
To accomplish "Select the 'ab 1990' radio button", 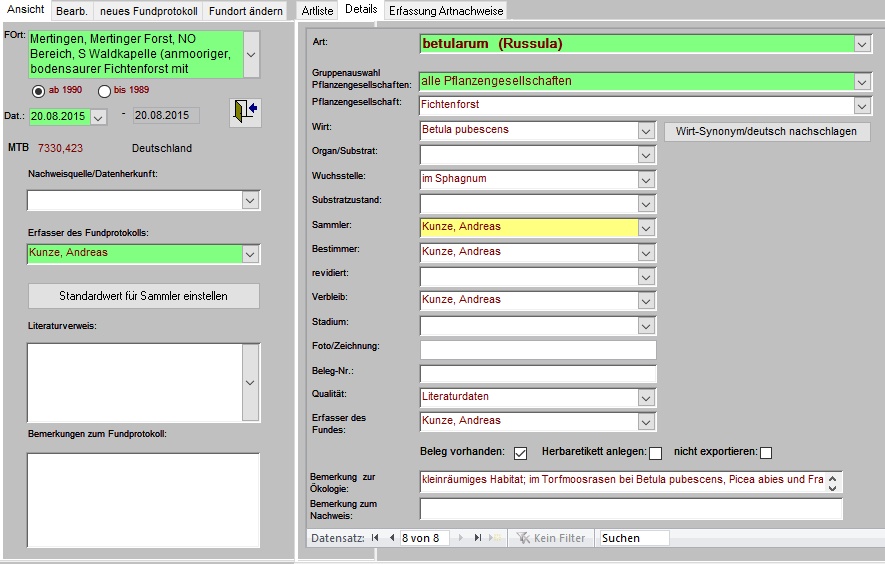I will [x=39, y=91].
